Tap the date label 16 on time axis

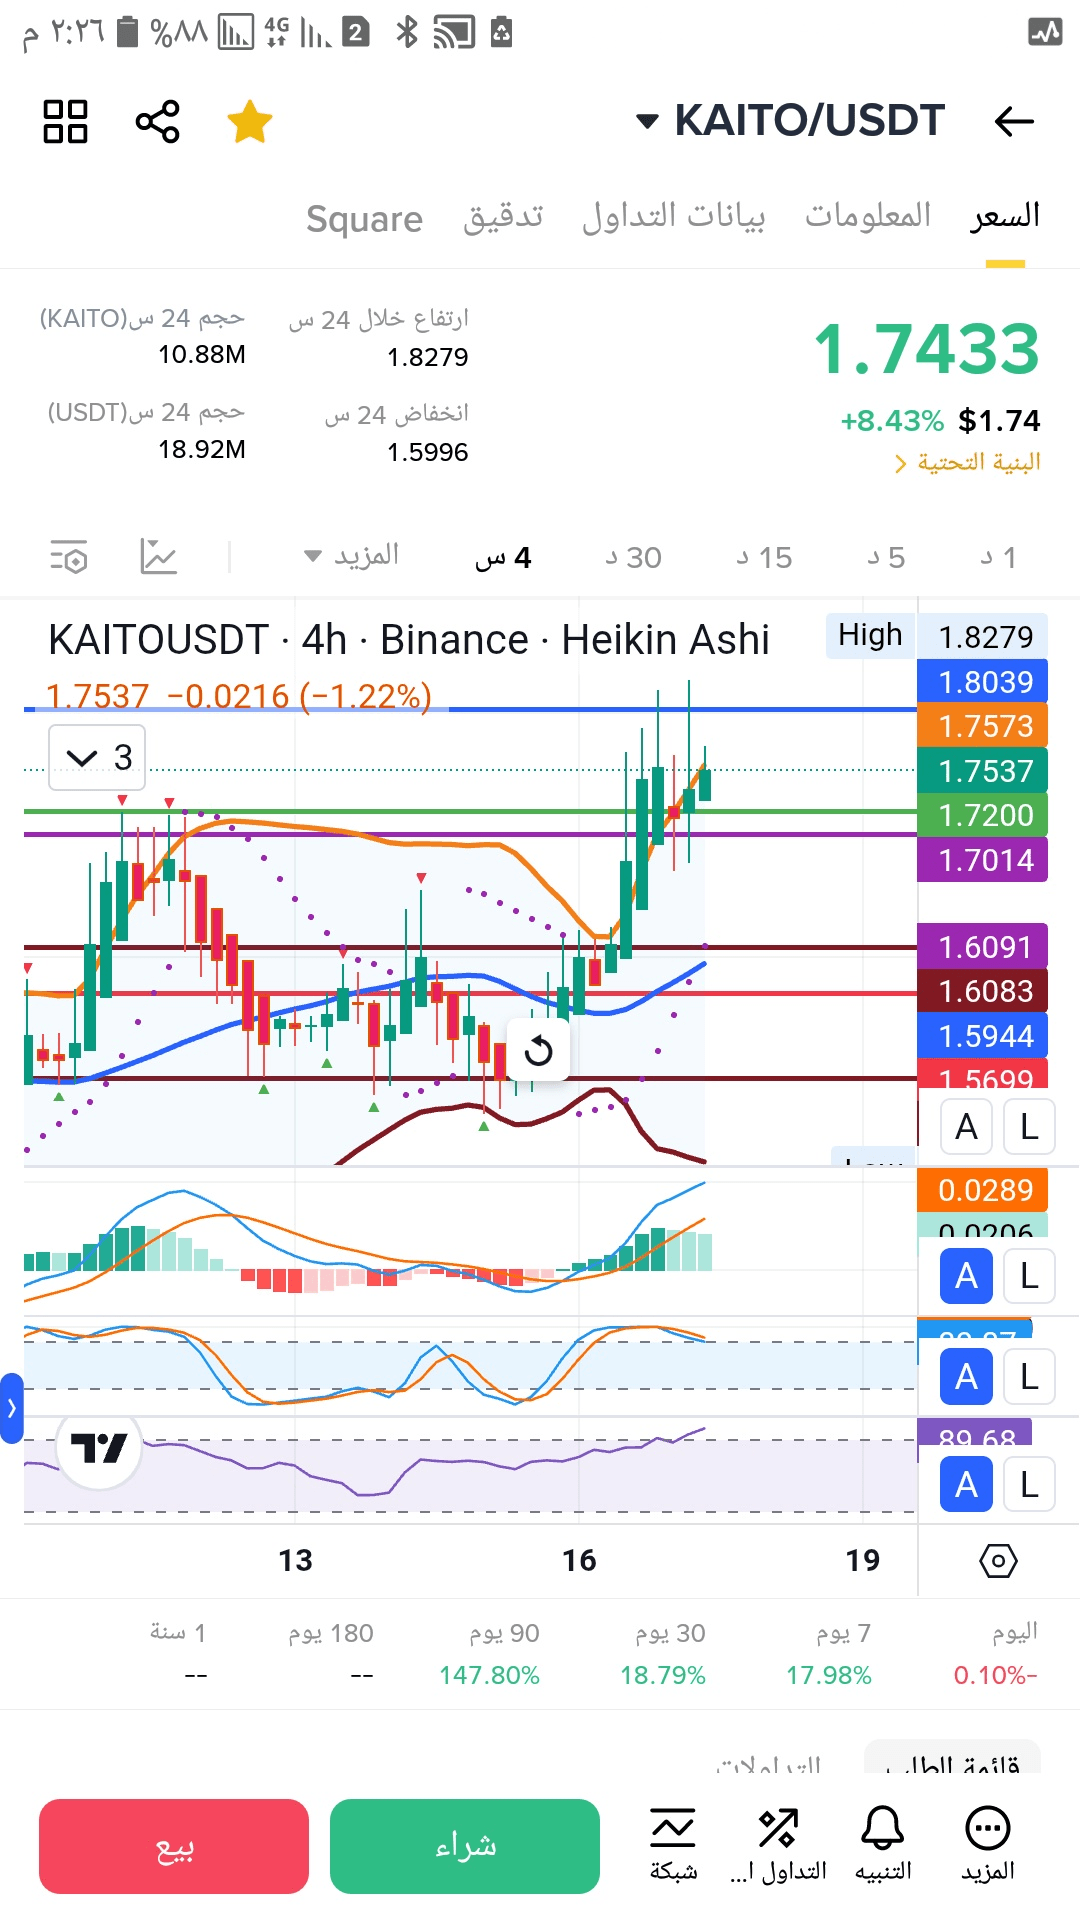(x=579, y=1560)
